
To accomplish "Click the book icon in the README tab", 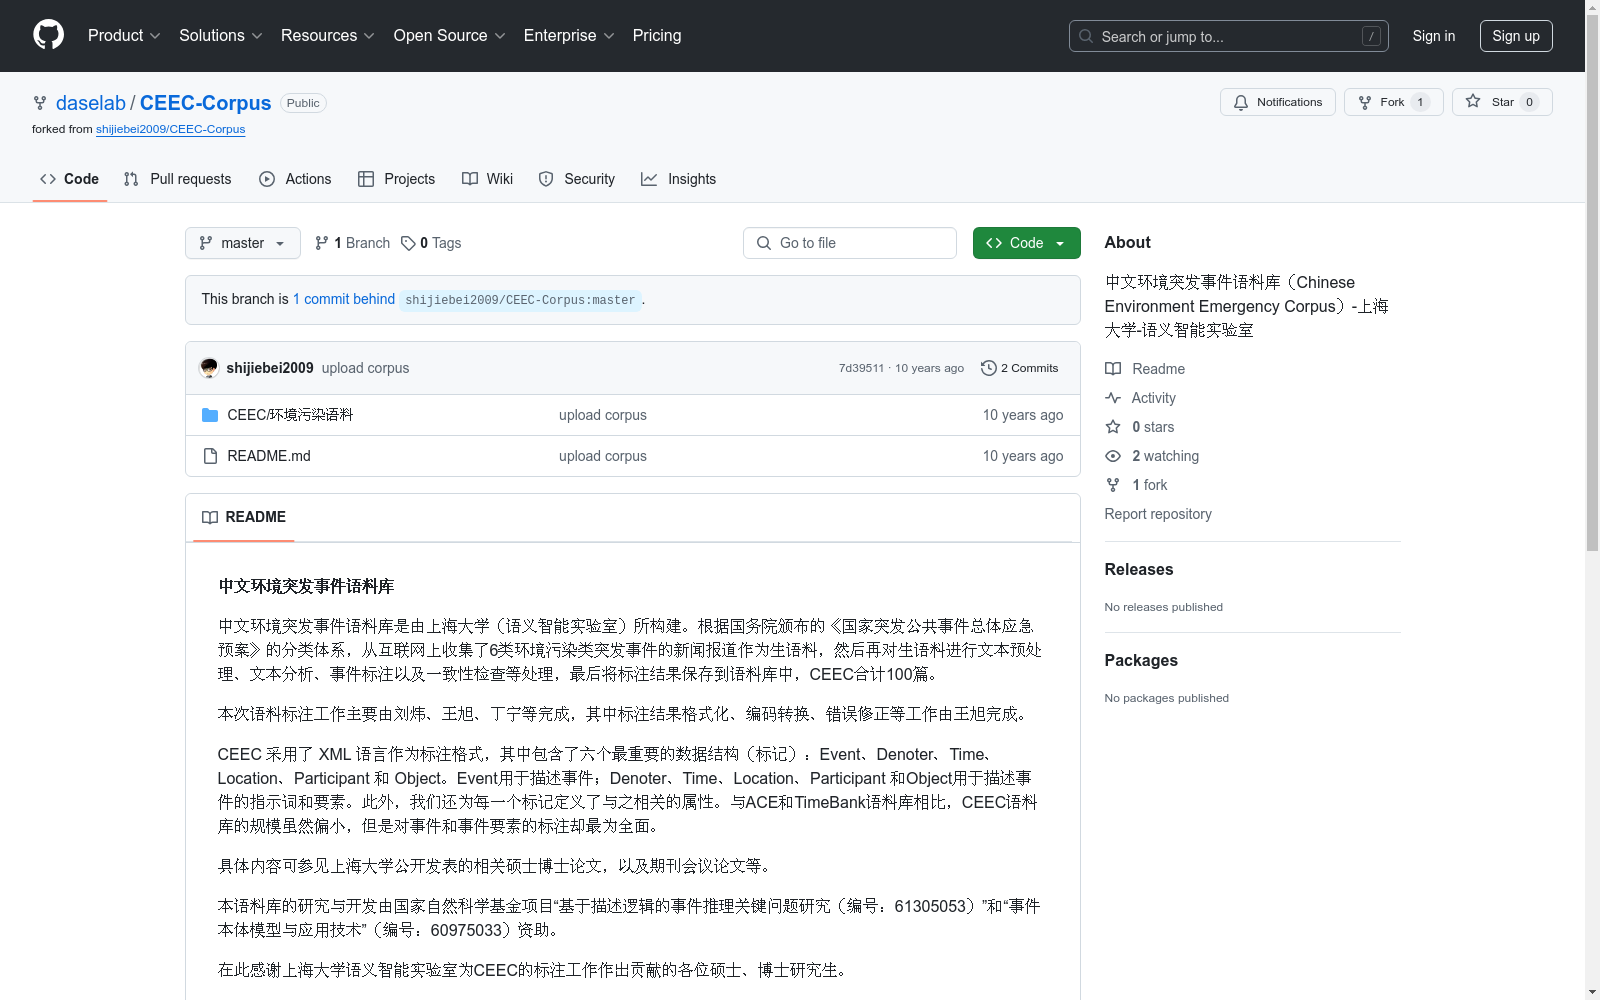I will coord(210,517).
